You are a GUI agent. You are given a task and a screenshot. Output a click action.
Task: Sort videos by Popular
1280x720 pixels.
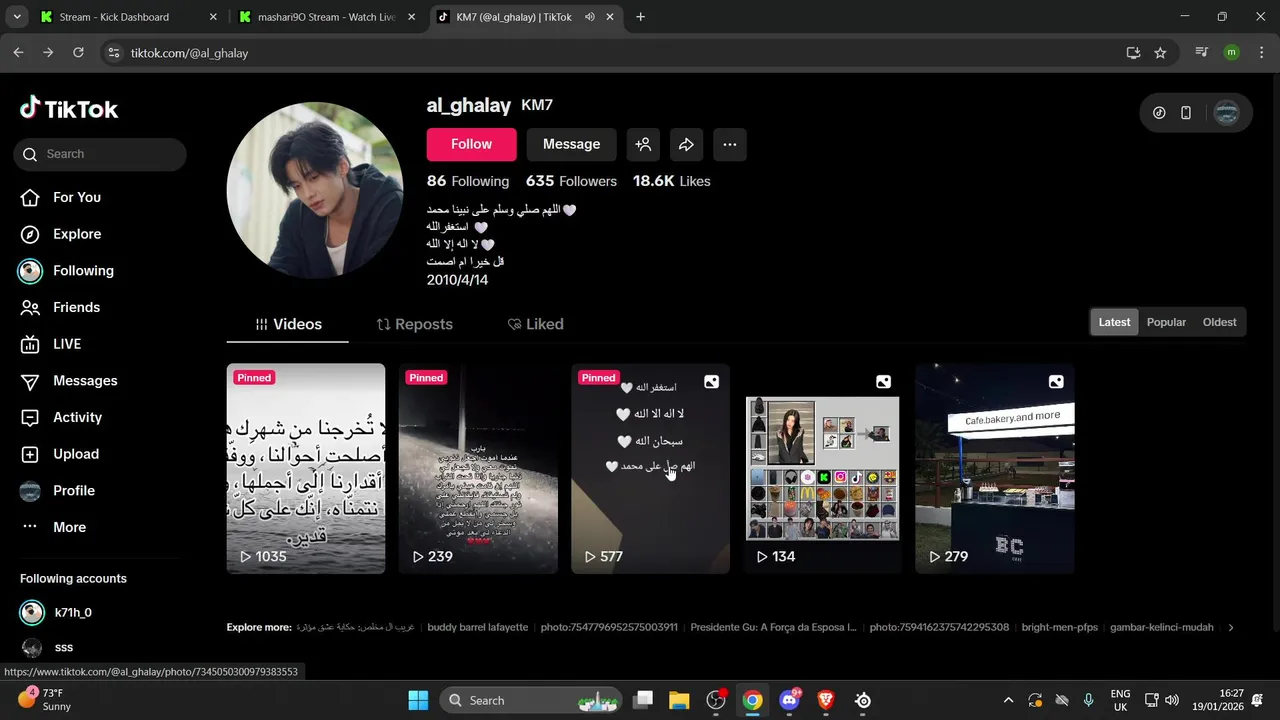1166,322
